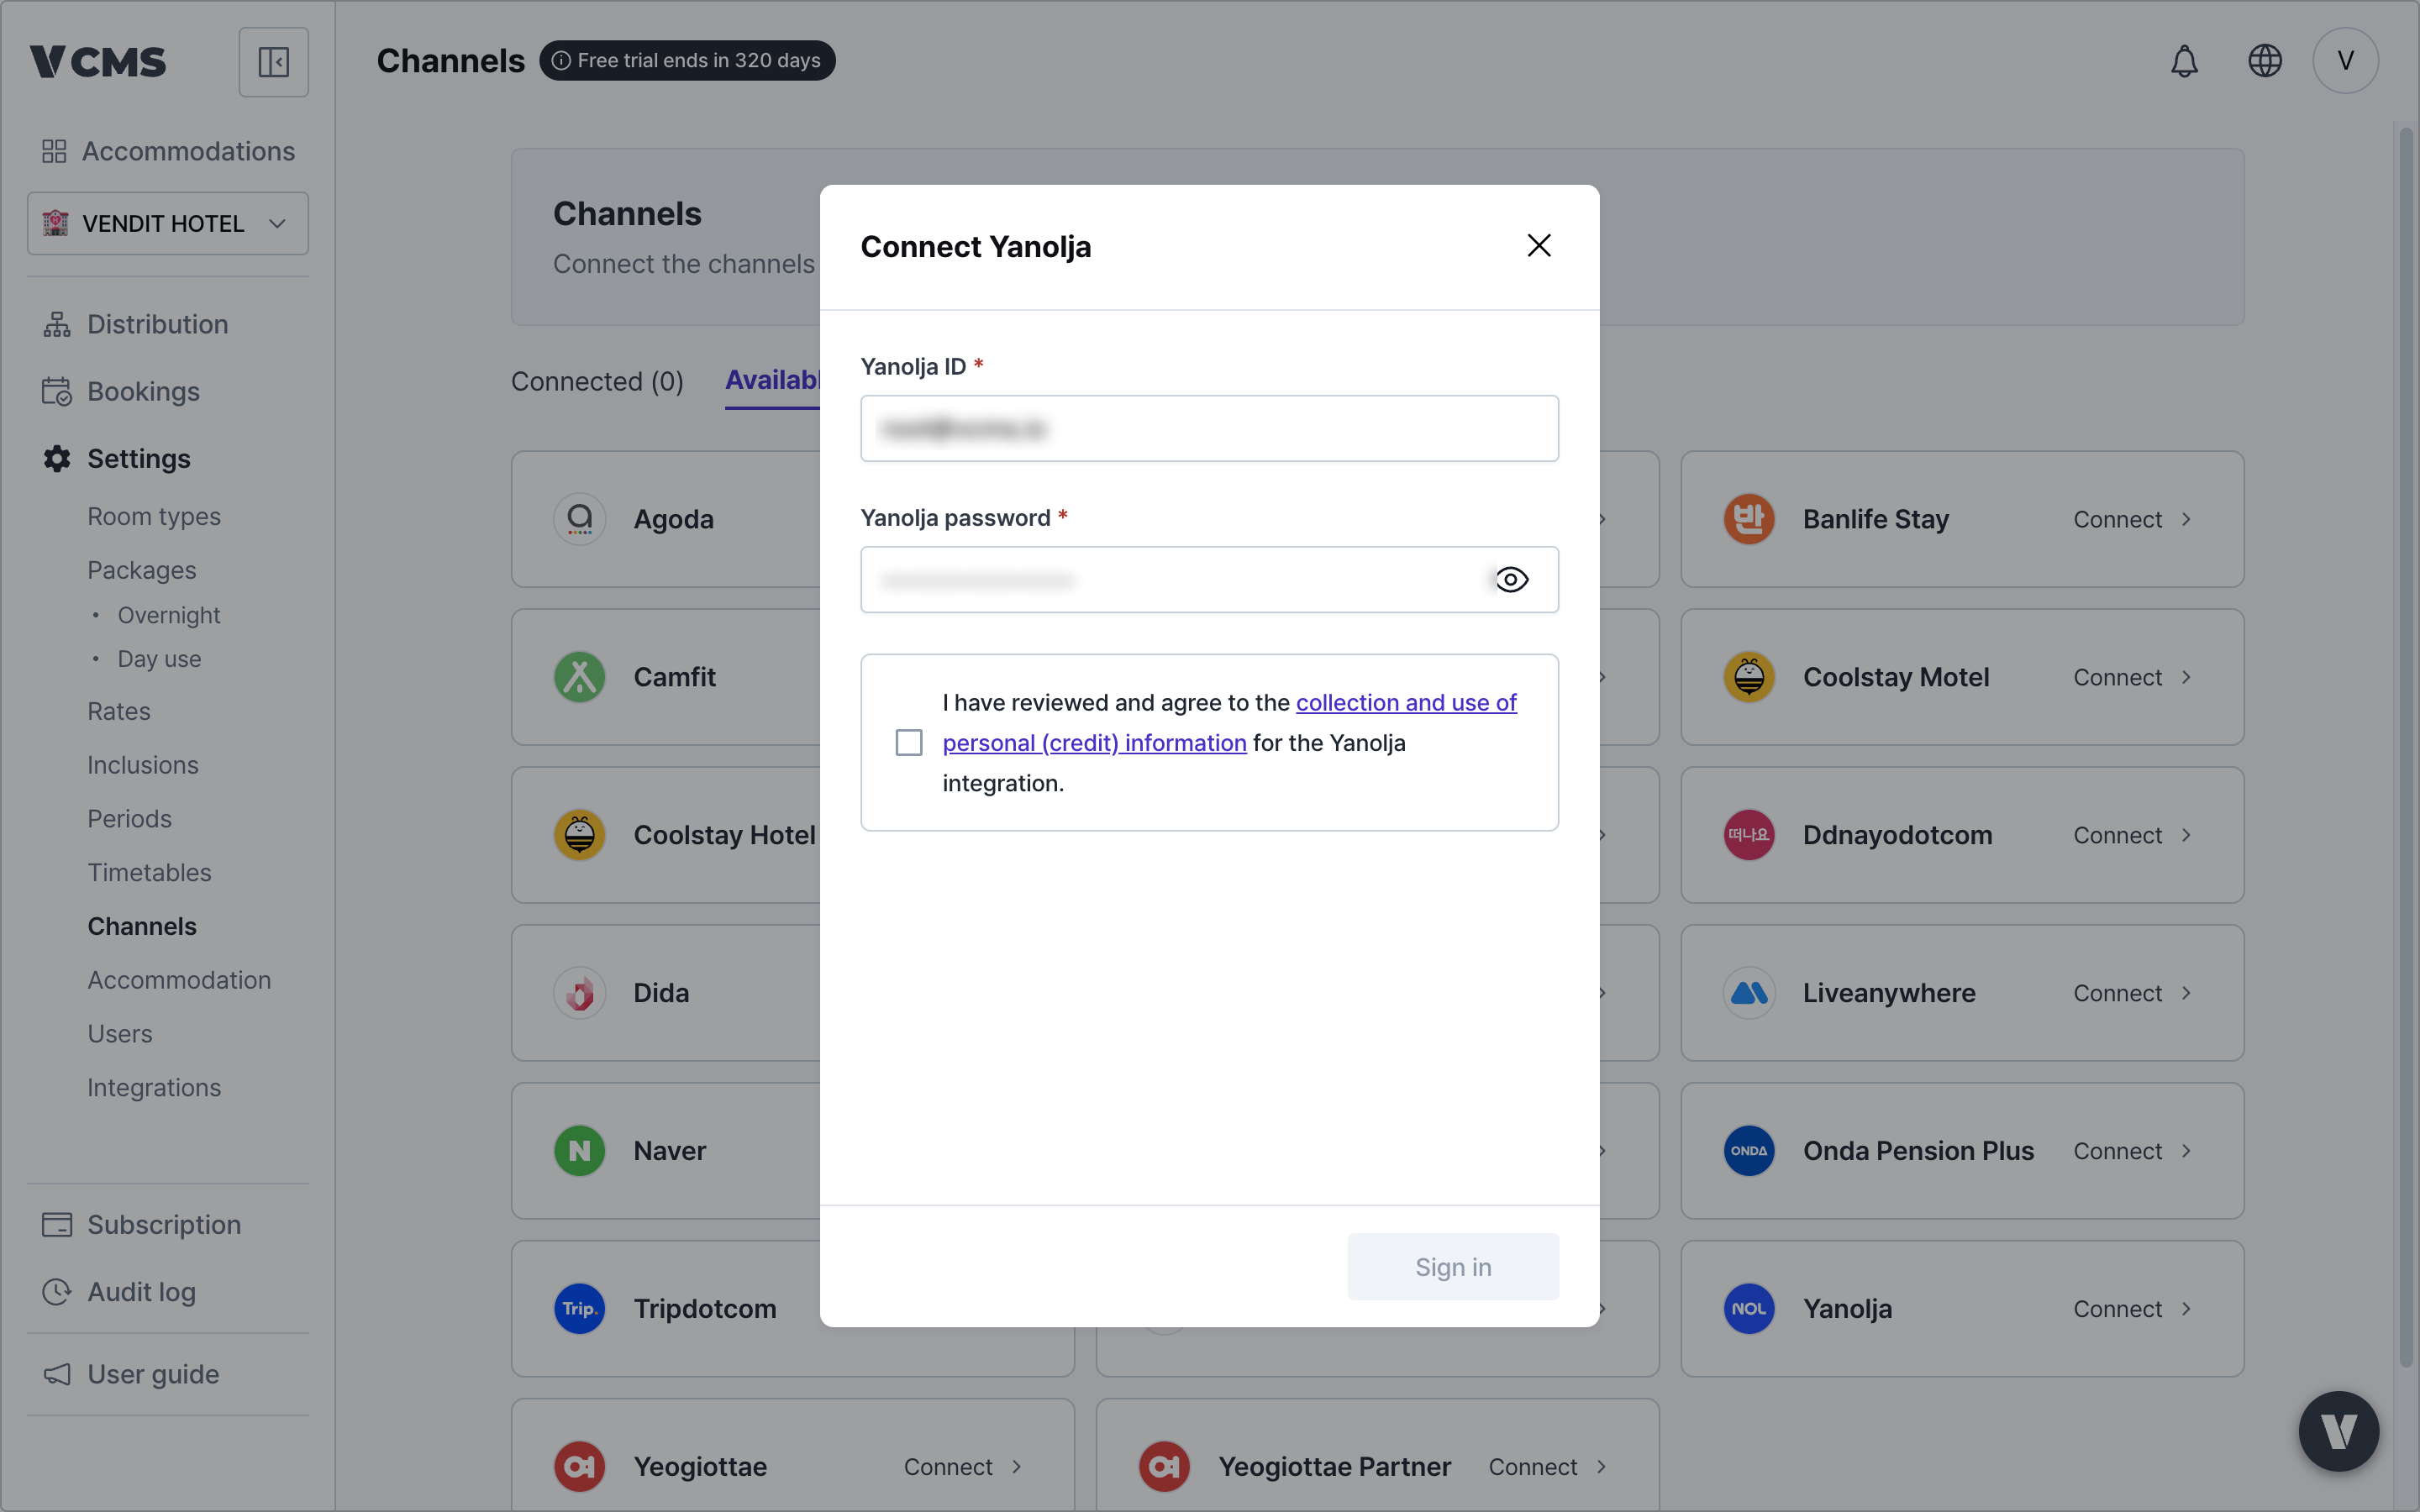Click the Coolstay Motel bee logo
2420x1512 pixels.
click(1749, 677)
